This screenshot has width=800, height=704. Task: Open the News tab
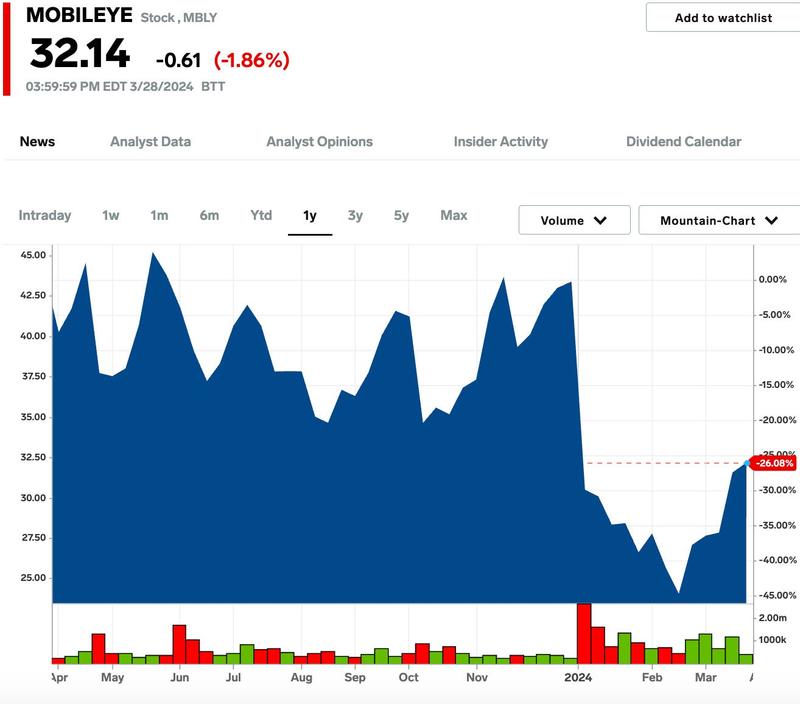point(37,141)
